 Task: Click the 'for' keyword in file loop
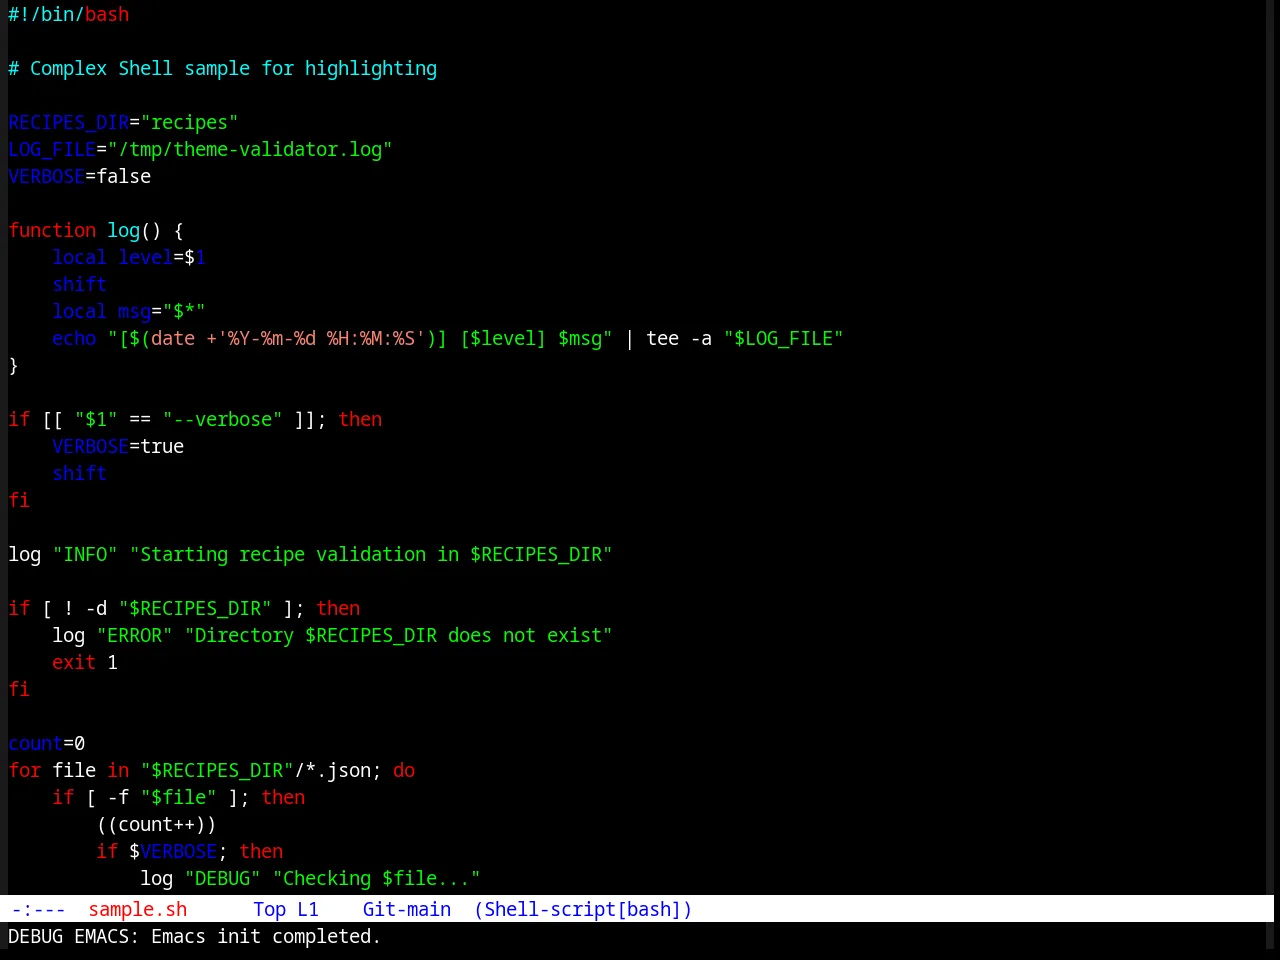25,770
